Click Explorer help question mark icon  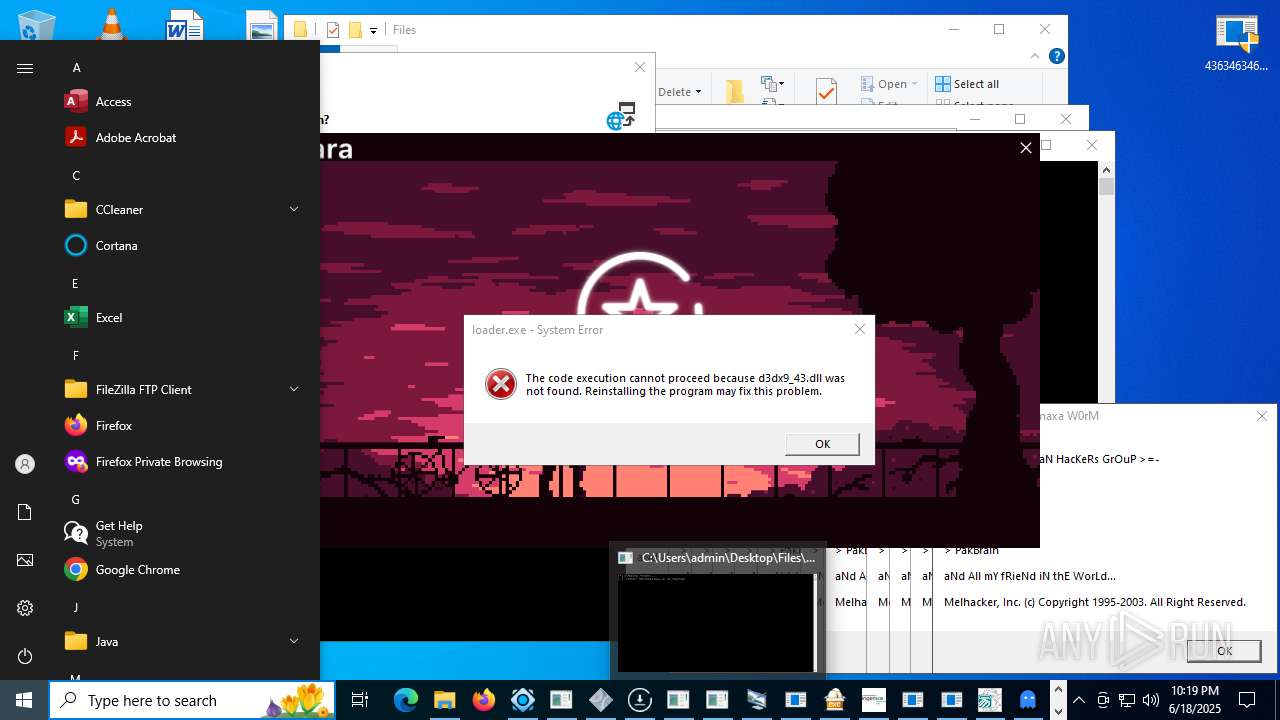tap(1056, 57)
